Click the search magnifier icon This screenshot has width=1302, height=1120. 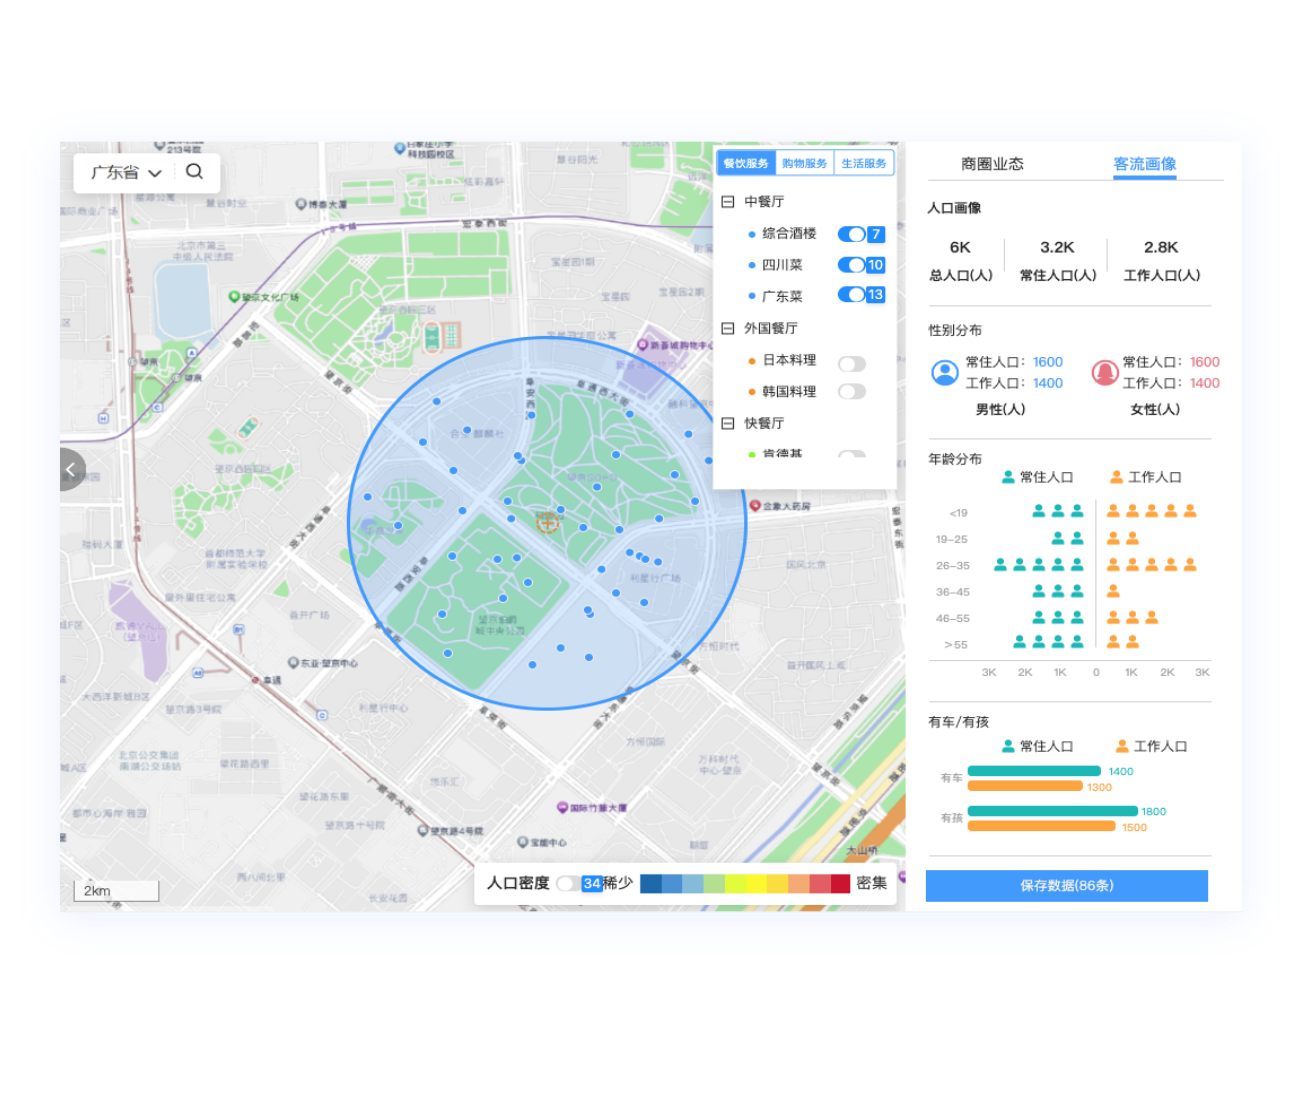194,171
